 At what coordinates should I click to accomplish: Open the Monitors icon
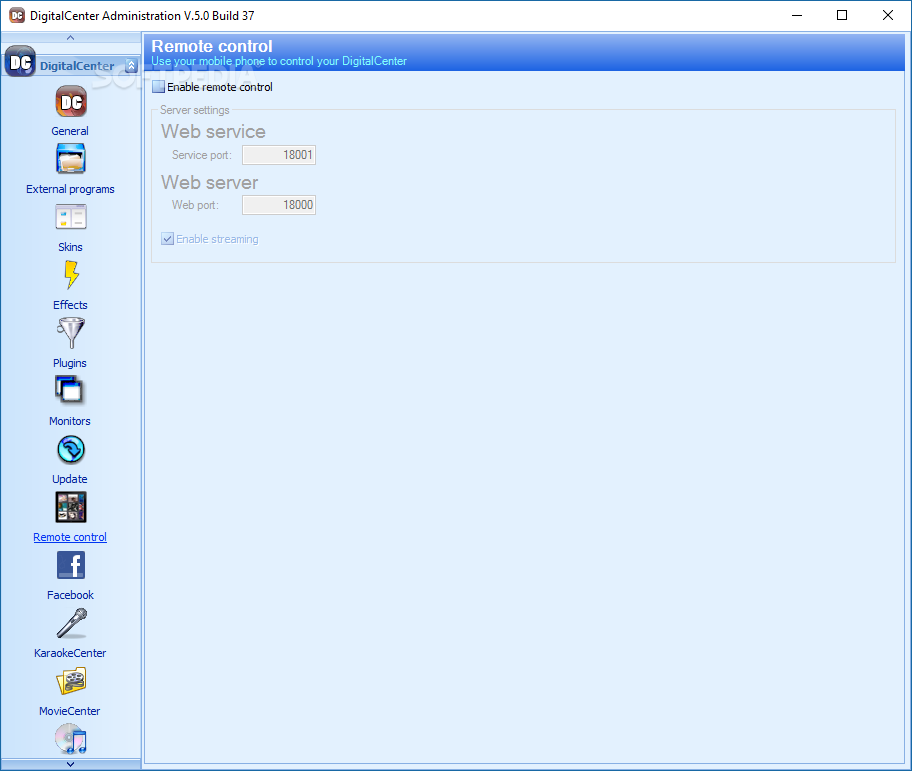click(x=70, y=390)
